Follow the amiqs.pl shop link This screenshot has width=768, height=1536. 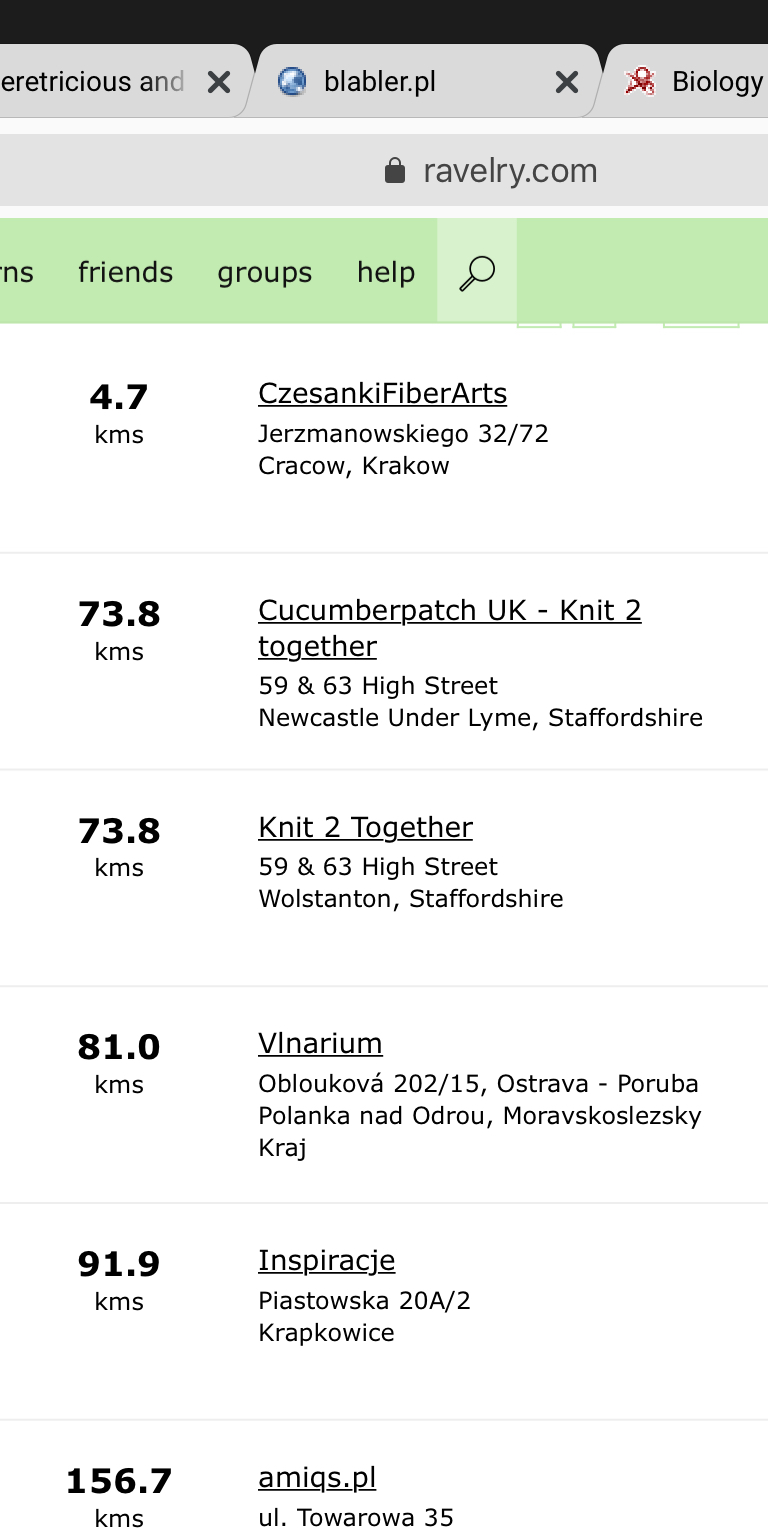point(317,1478)
